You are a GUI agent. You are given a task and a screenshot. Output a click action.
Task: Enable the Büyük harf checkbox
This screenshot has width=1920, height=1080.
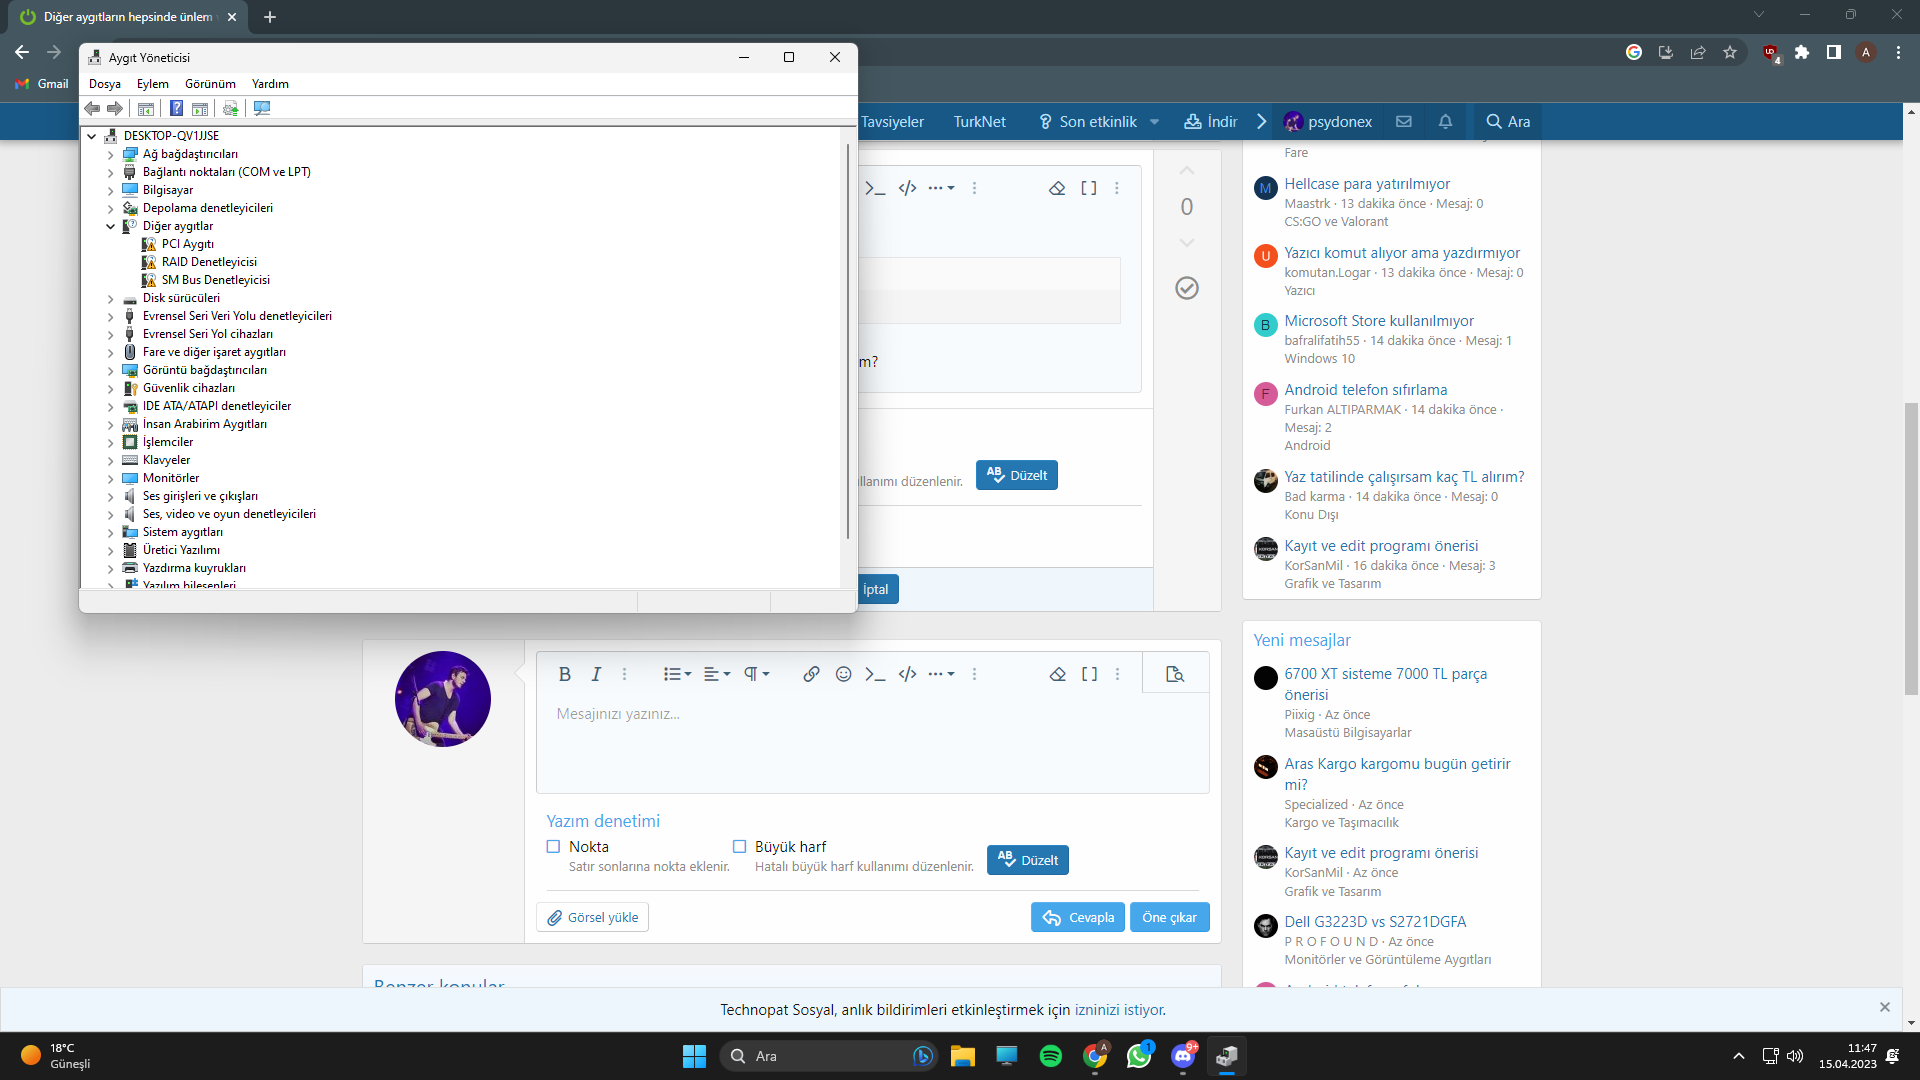pos(740,846)
